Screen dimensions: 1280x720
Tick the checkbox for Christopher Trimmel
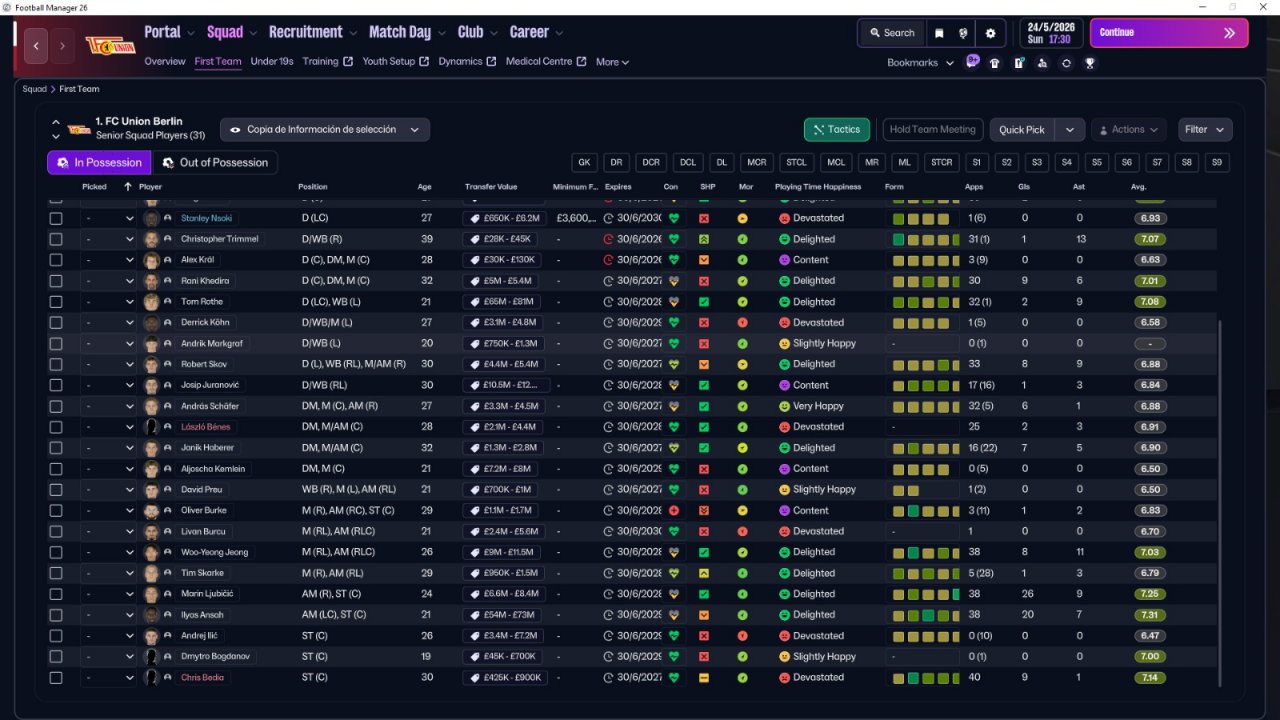click(56, 239)
